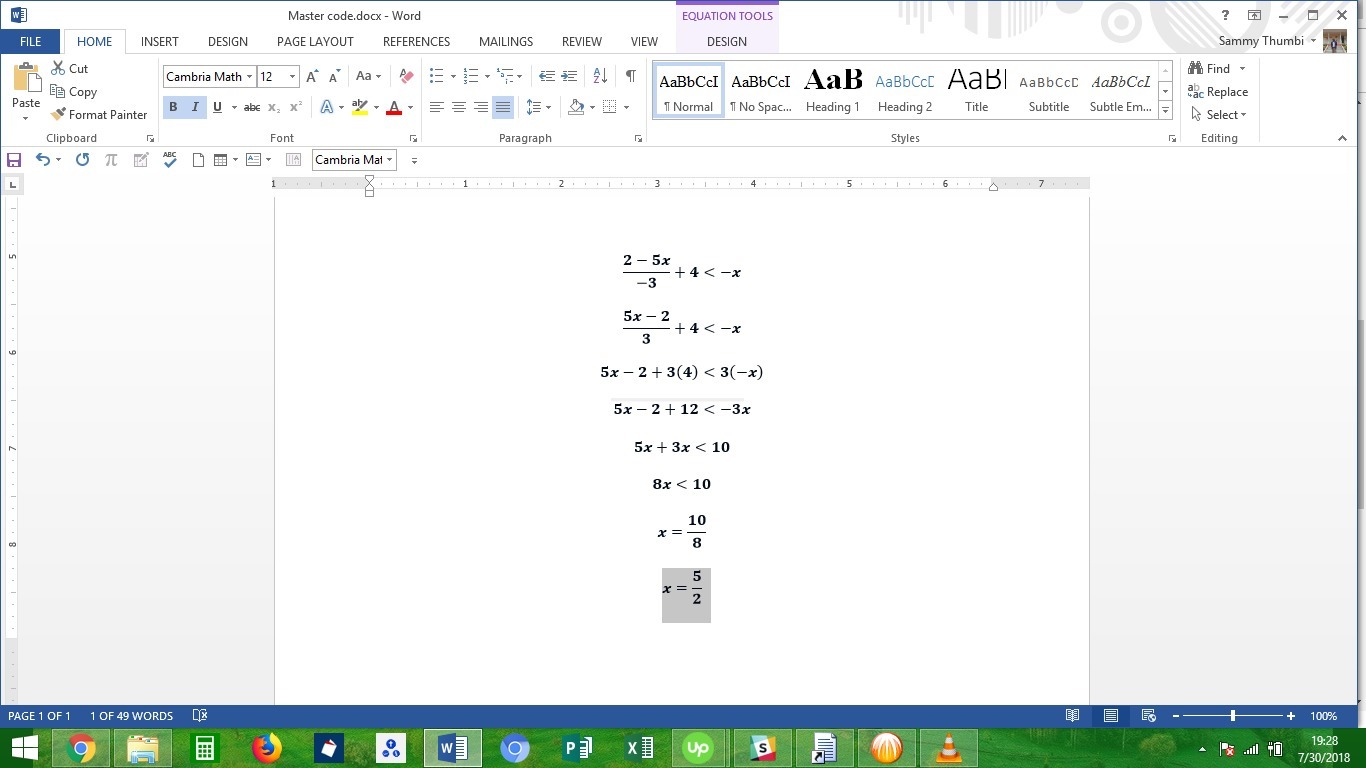The width and height of the screenshot is (1366, 768).
Task: Click the text box icon in Quick Access
Action: (253, 160)
